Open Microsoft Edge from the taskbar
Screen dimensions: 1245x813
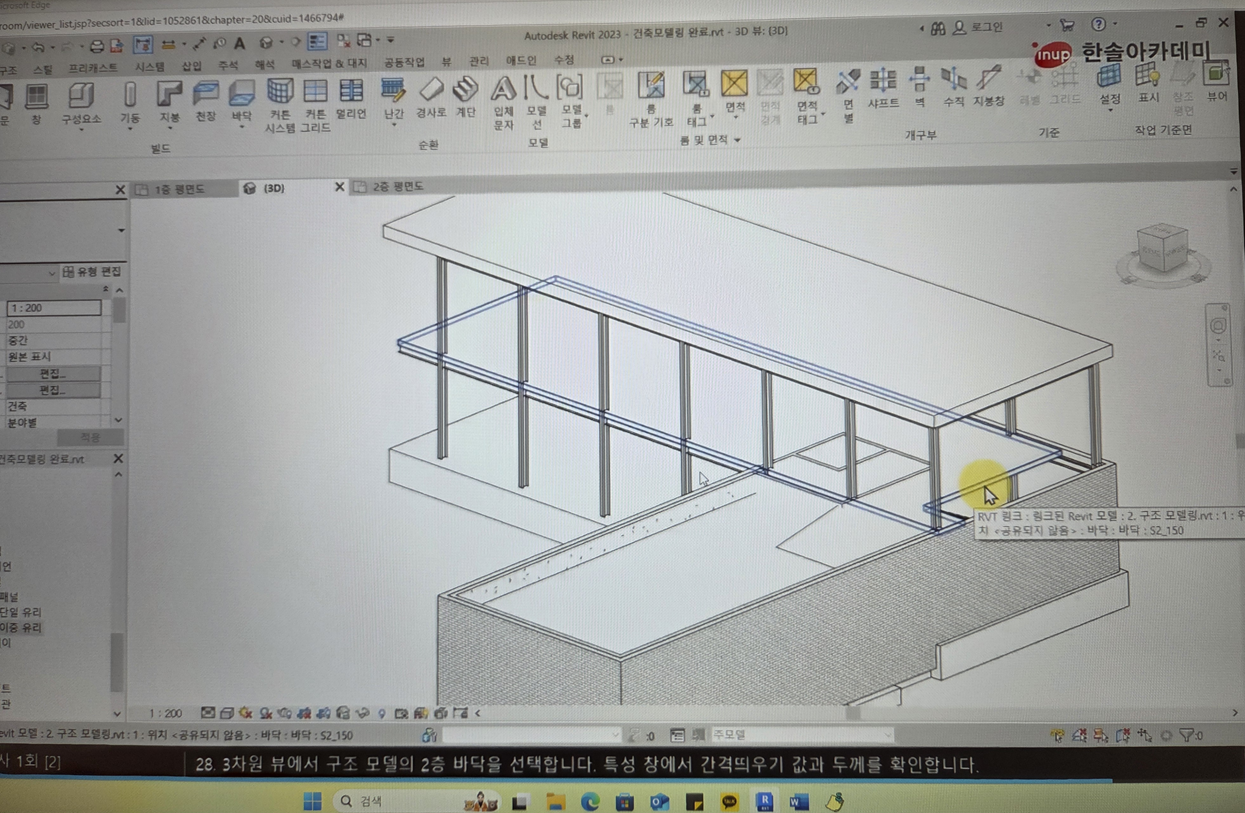pyautogui.click(x=590, y=801)
